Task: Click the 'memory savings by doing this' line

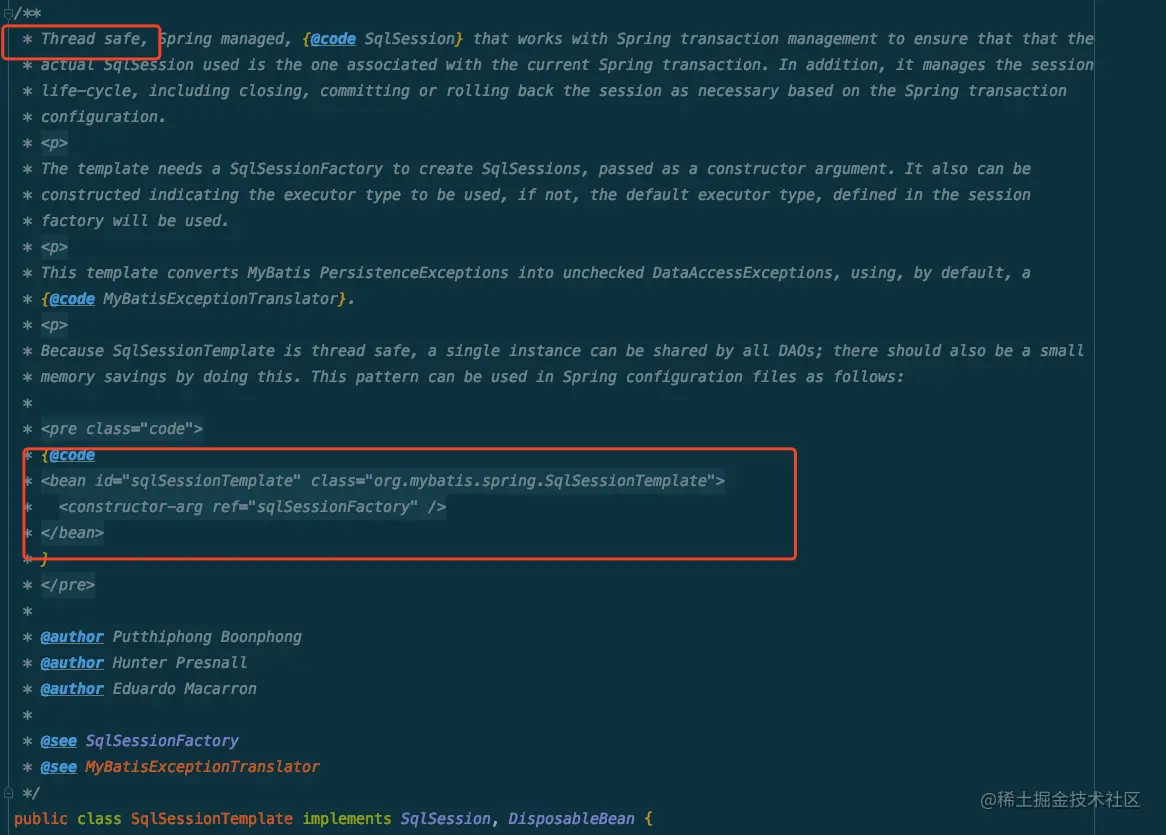Action: (x=472, y=377)
